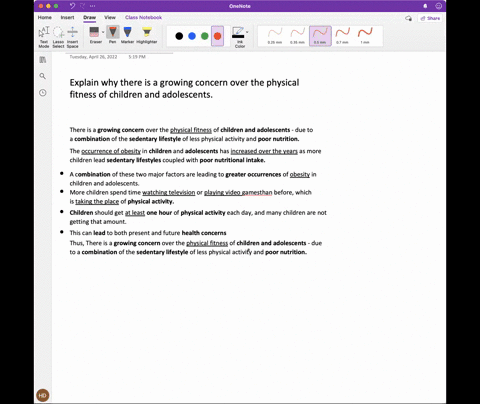480x404 pixels.
Task: Click the misspelled word 'gamesthan'
Action: [257, 192]
